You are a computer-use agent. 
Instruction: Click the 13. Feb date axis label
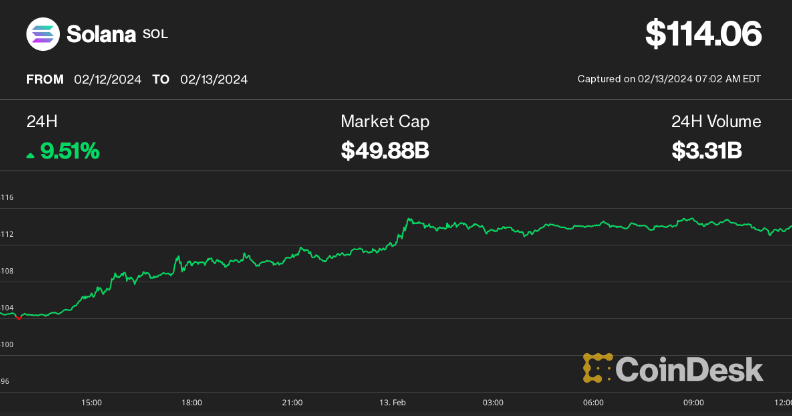(x=392, y=402)
